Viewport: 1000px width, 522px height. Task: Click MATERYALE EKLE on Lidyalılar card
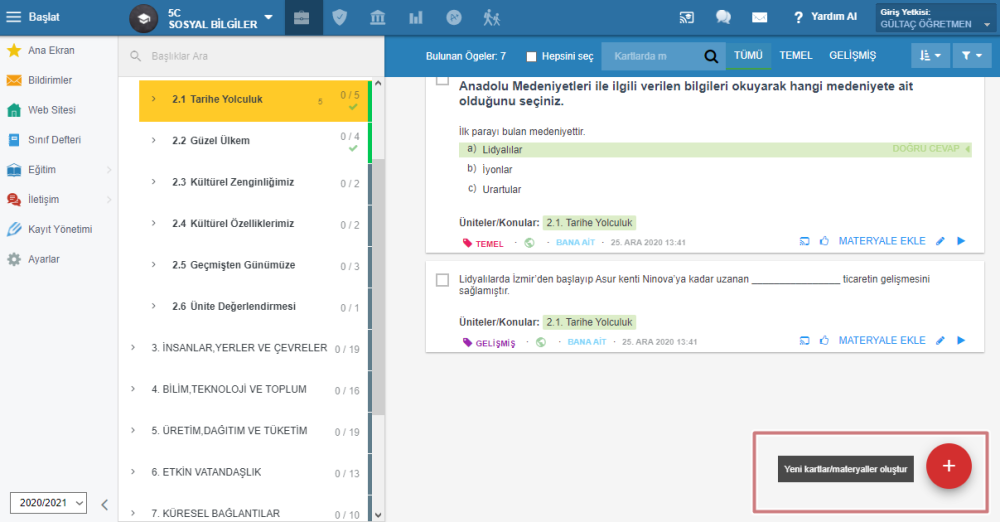pos(881,241)
